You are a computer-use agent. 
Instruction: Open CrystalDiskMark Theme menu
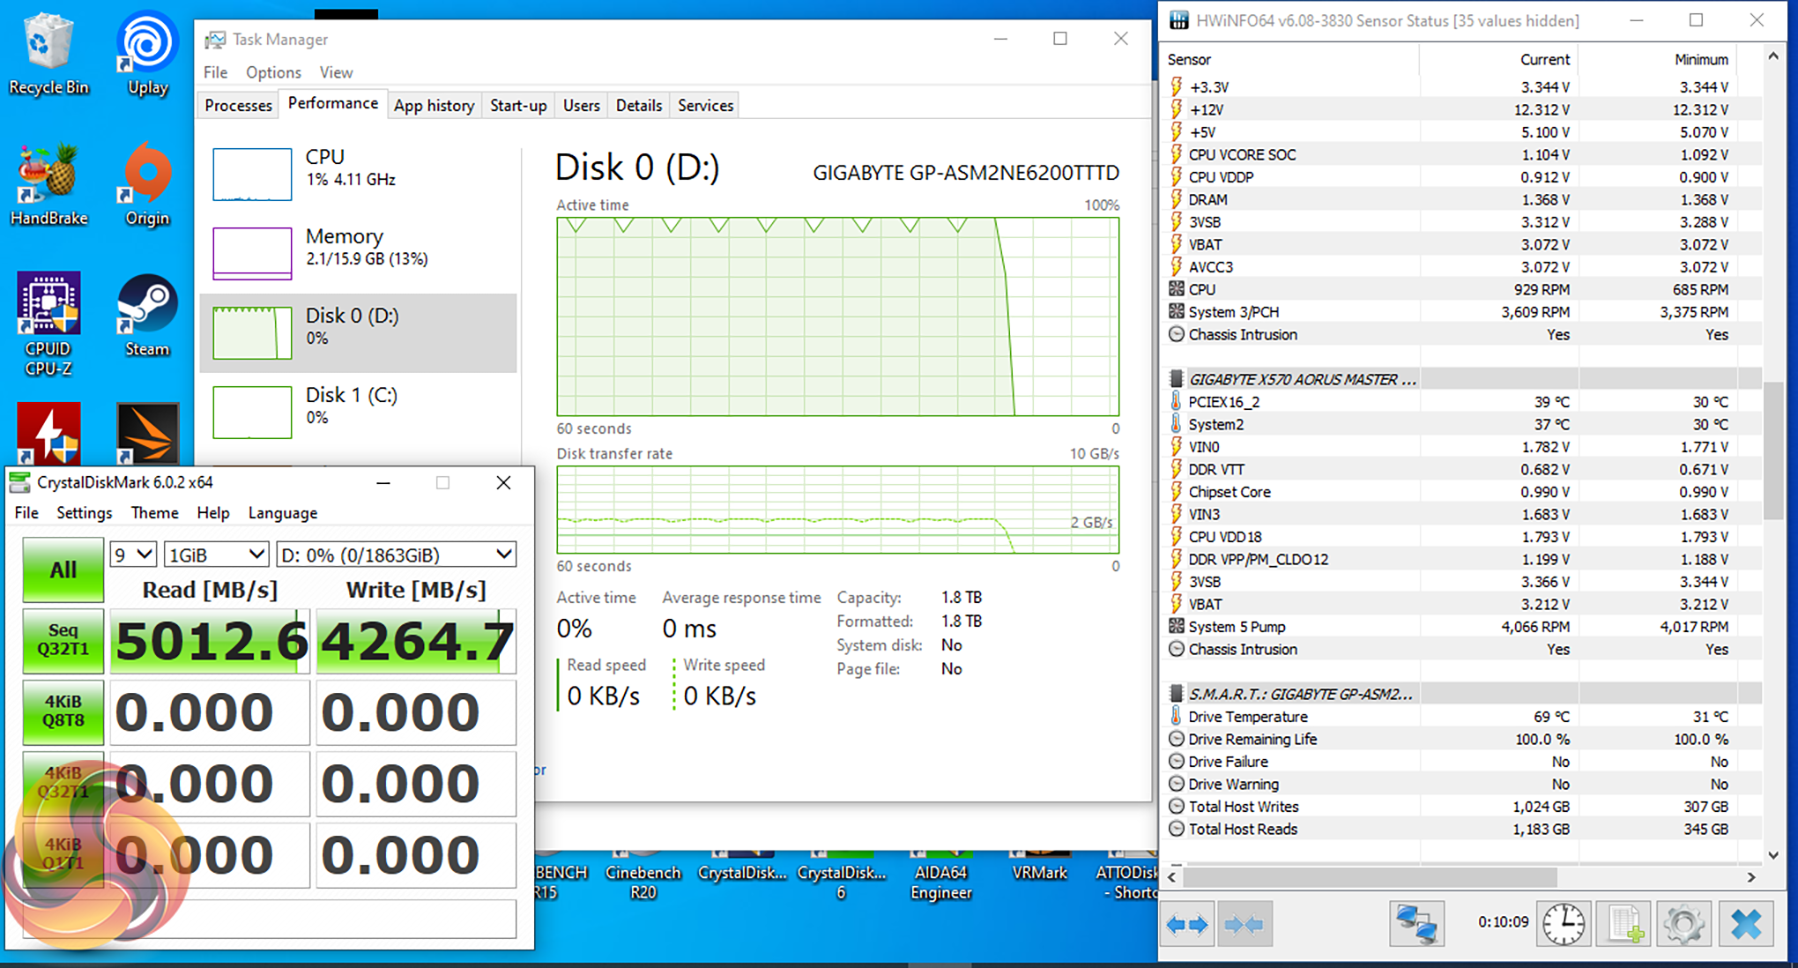(x=155, y=513)
